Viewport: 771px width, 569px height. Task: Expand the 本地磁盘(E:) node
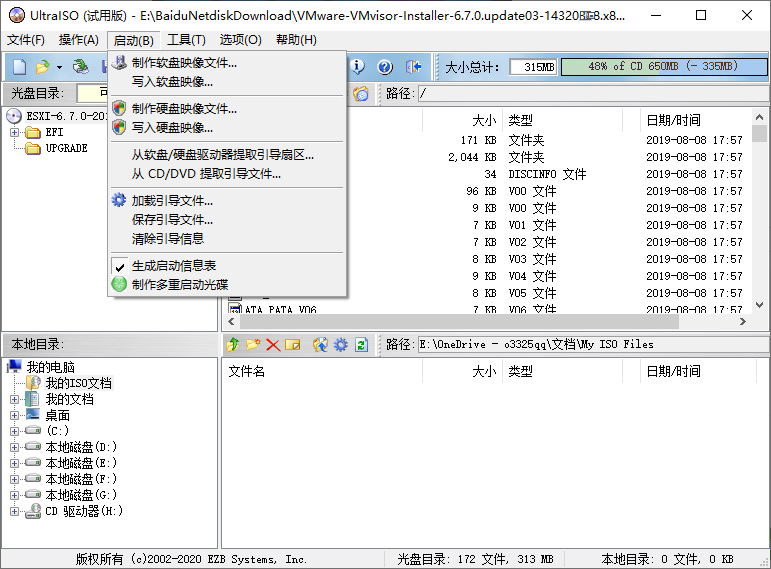click(14, 463)
